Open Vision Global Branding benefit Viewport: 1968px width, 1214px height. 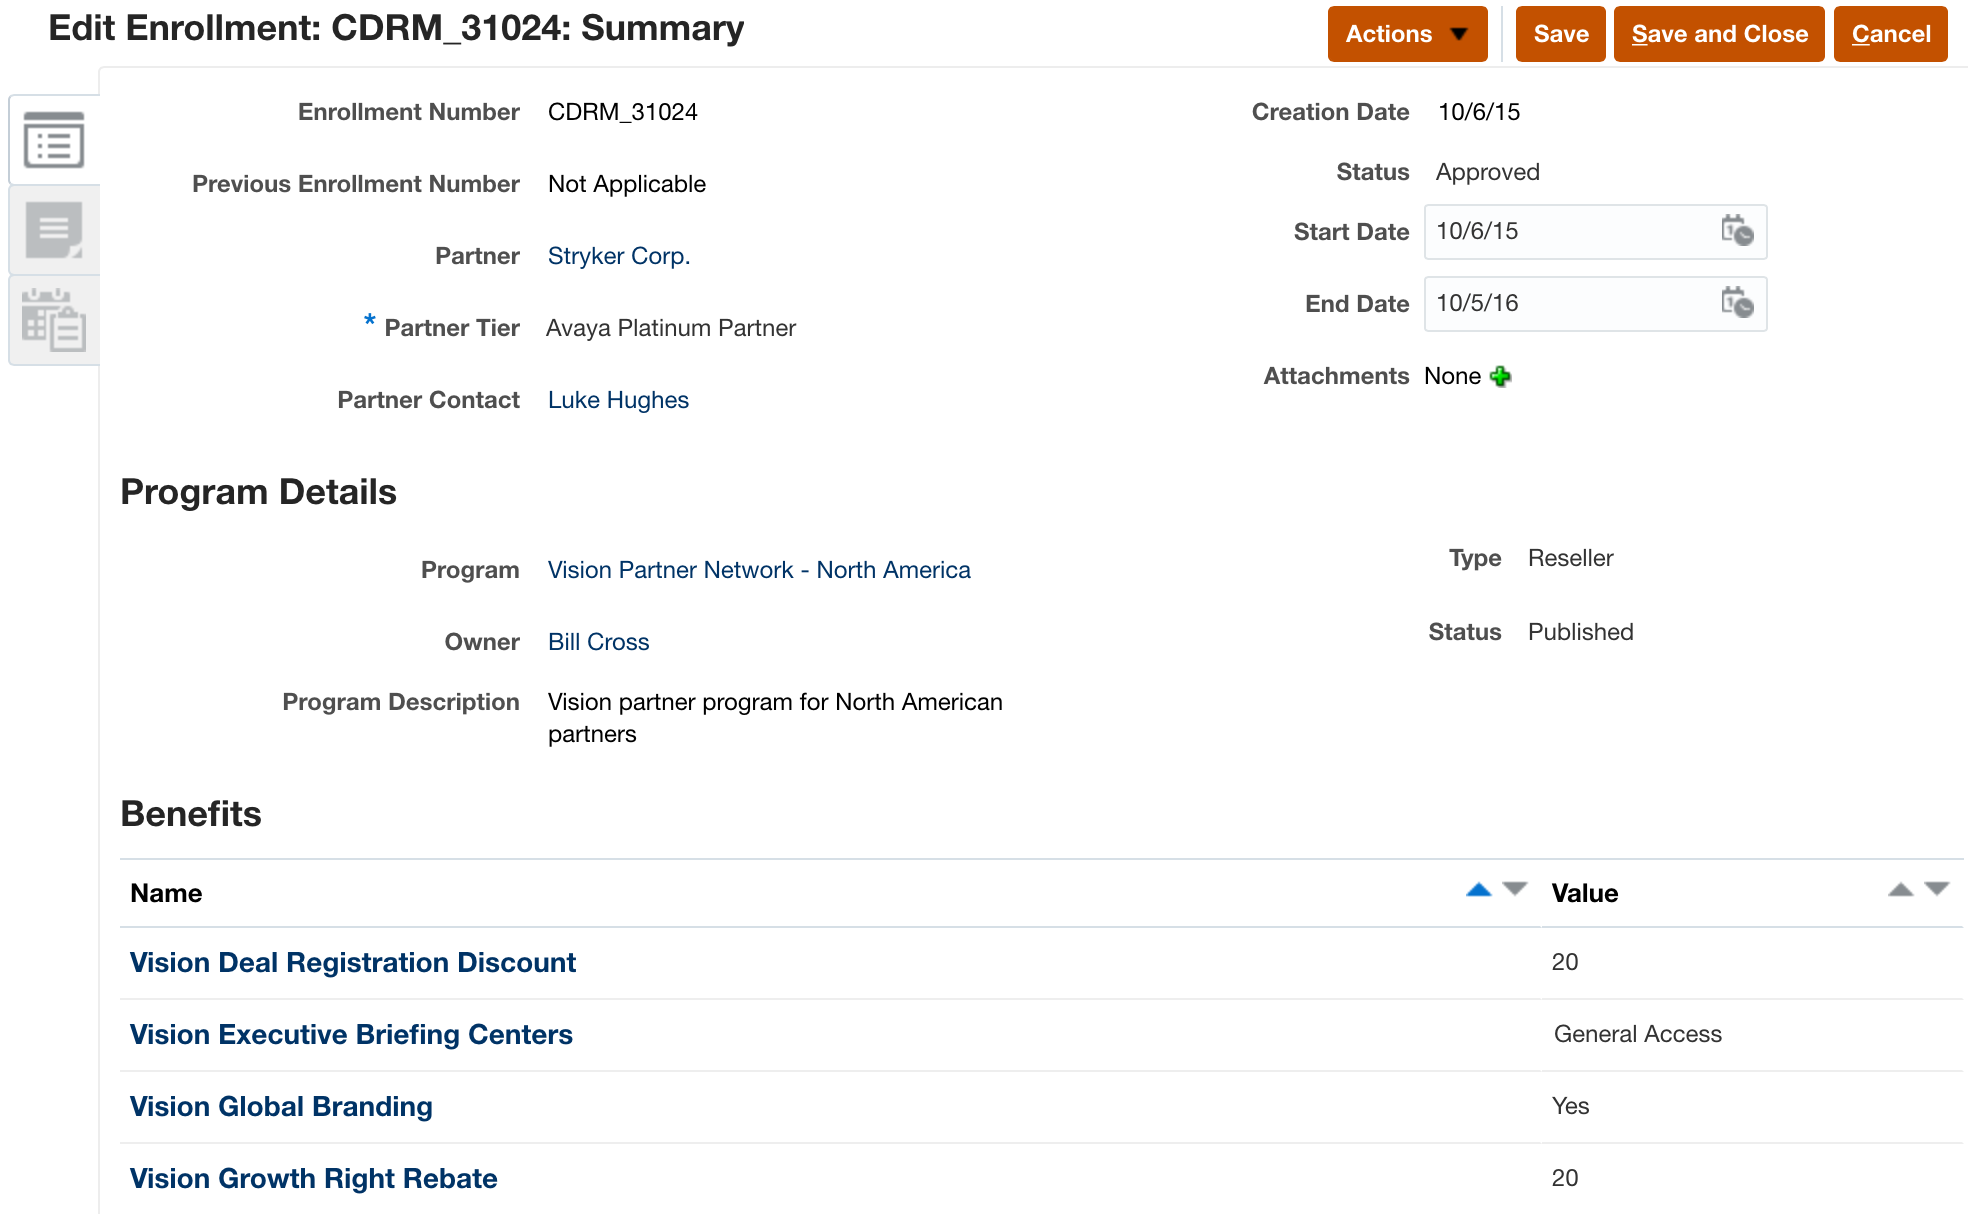(x=281, y=1106)
